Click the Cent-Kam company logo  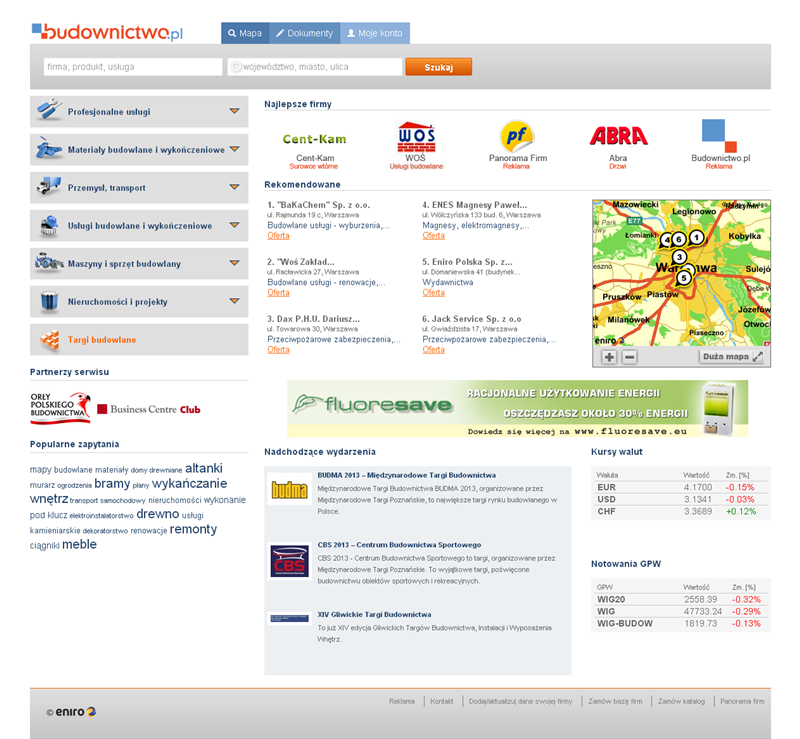tap(314, 139)
